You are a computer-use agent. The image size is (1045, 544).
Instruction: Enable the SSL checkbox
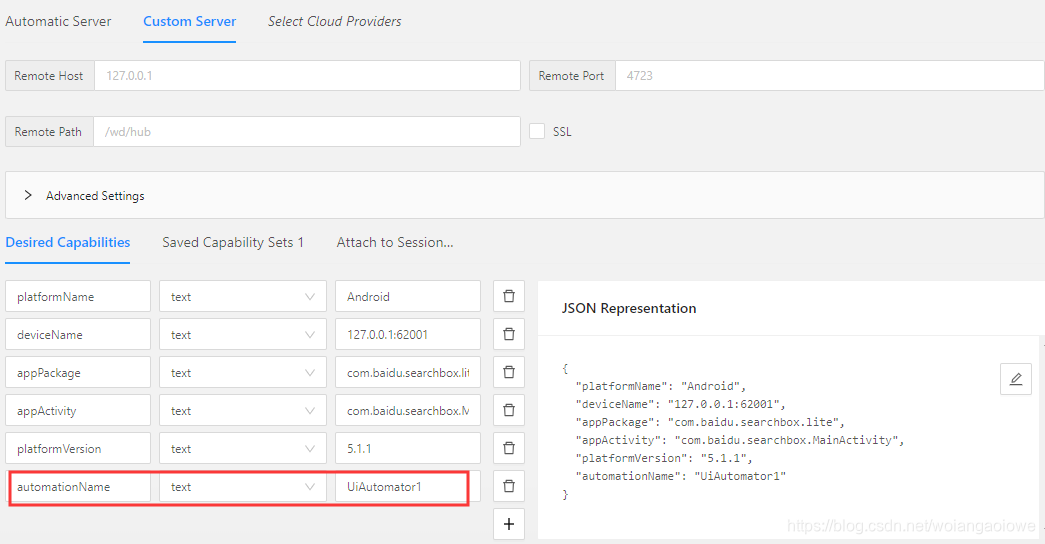point(537,131)
